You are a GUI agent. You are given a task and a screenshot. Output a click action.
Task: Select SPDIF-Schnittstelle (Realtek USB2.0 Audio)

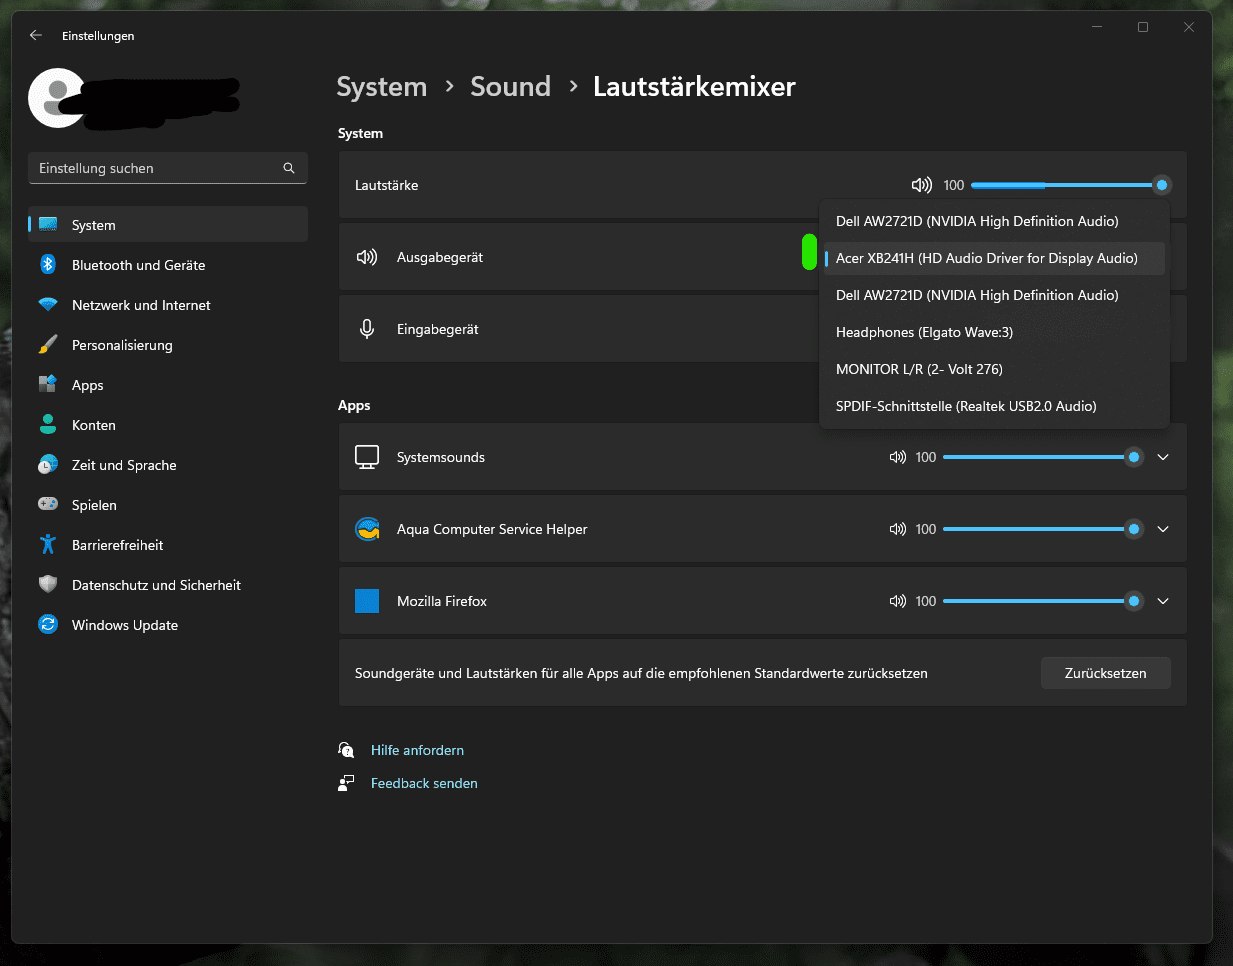tap(966, 406)
